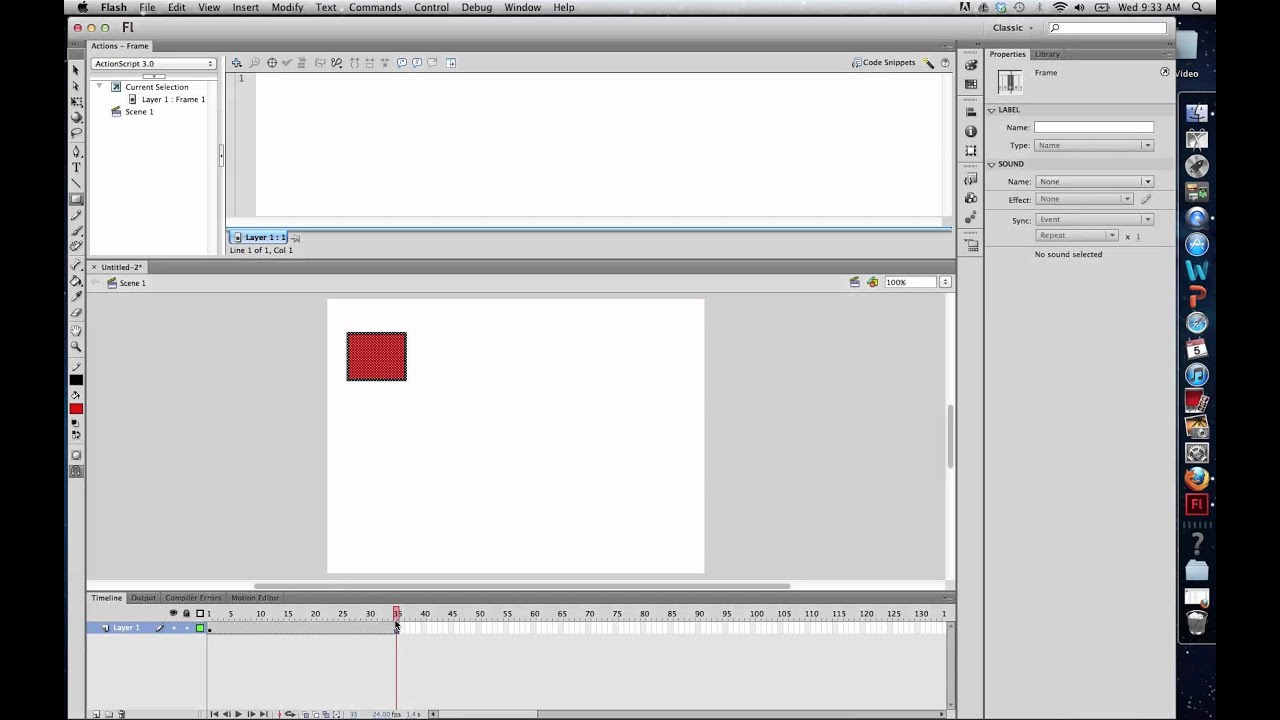The height and width of the screenshot is (720, 1280).
Task: Click the New Layer icon in timeline
Action: [x=96, y=714]
